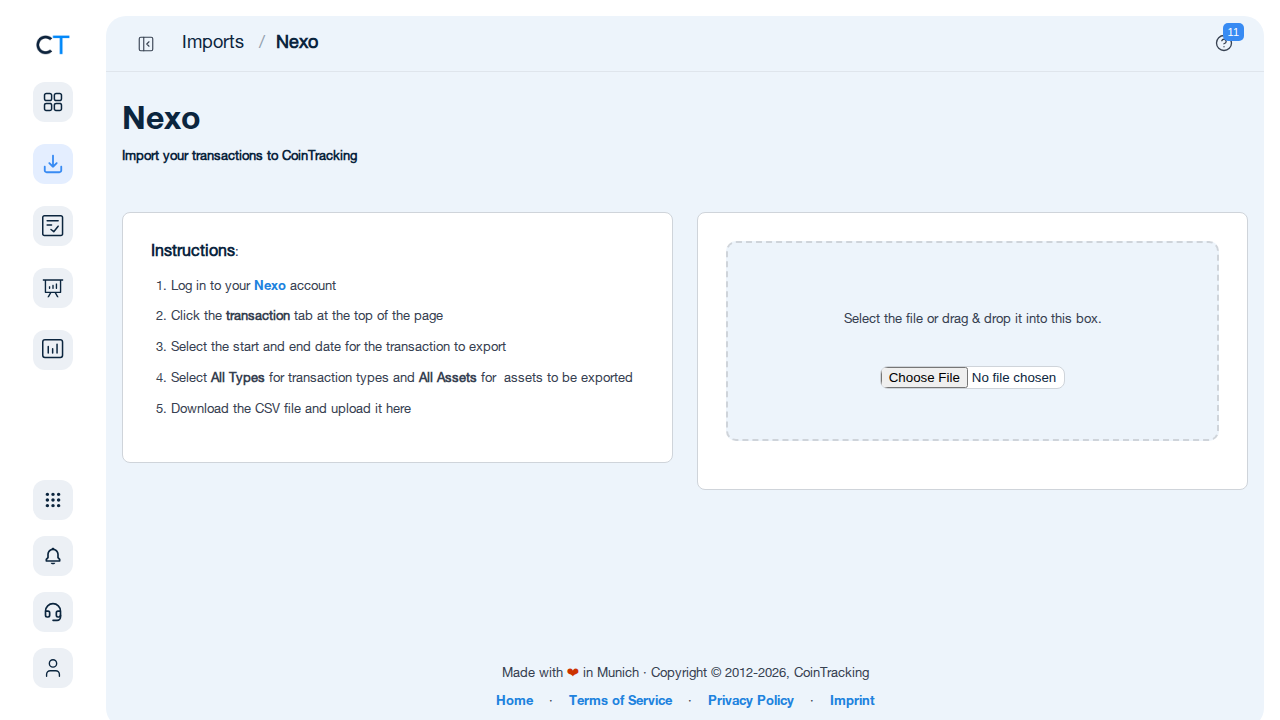Viewport: 1280px width, 720px height.
Task: Open the Terms of Service footer link
Action: tap(620, 700)
